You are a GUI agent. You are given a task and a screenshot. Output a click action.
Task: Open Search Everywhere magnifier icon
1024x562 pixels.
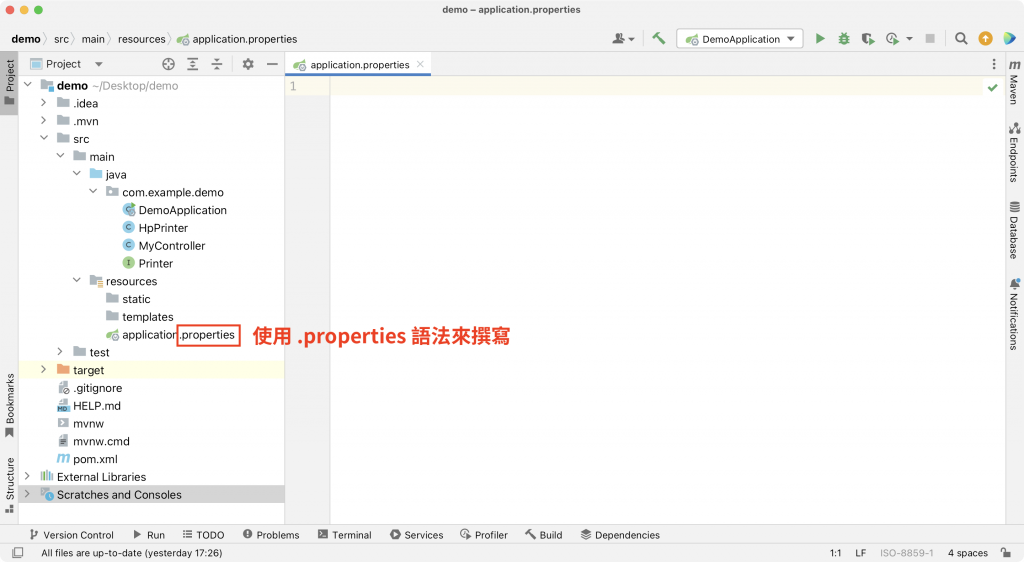pos(961,39)
